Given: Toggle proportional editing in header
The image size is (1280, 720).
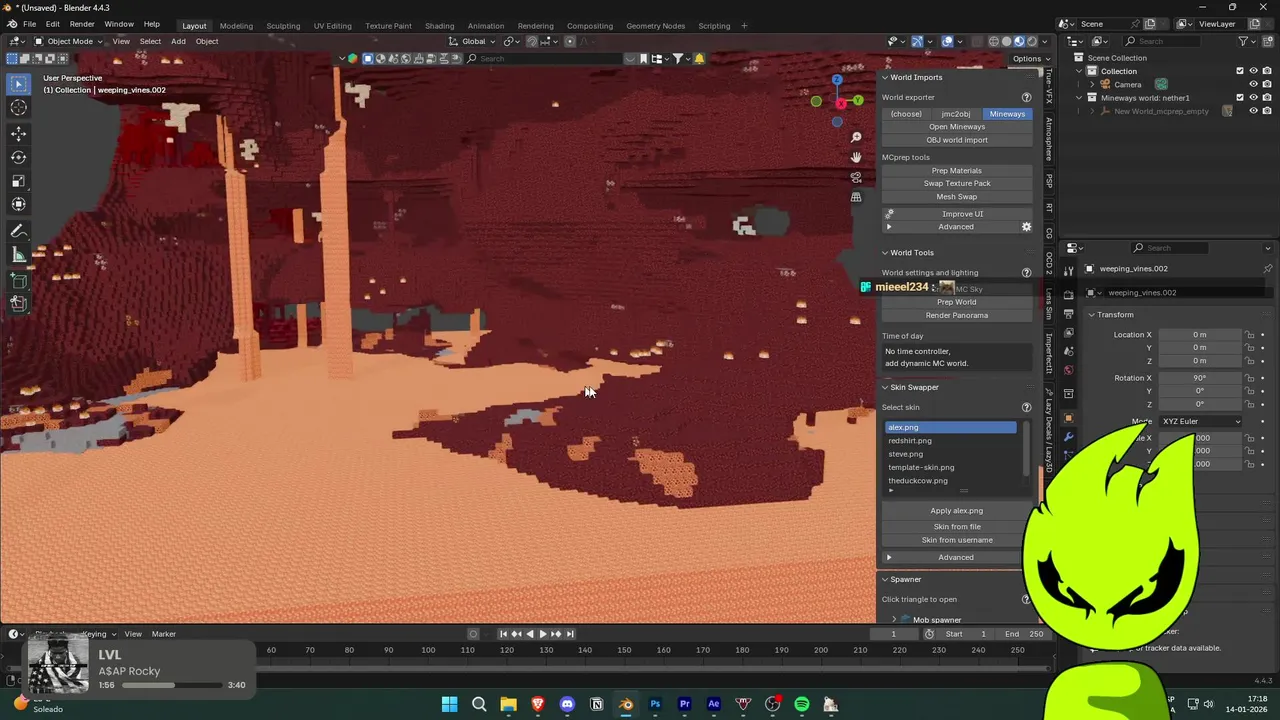Looking at the screenshot, I should click(x=569, y=41).
